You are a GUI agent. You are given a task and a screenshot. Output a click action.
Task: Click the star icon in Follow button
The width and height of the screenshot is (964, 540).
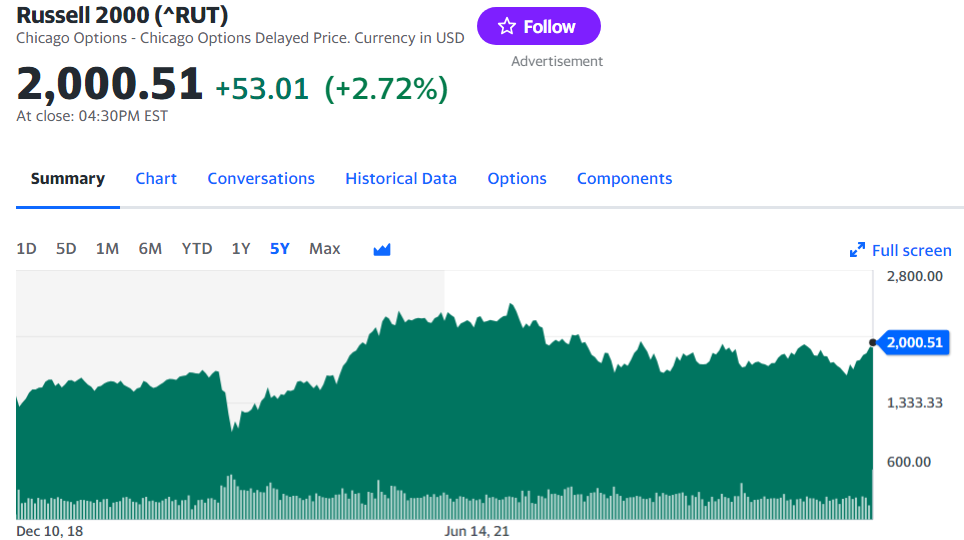[507, 26]
